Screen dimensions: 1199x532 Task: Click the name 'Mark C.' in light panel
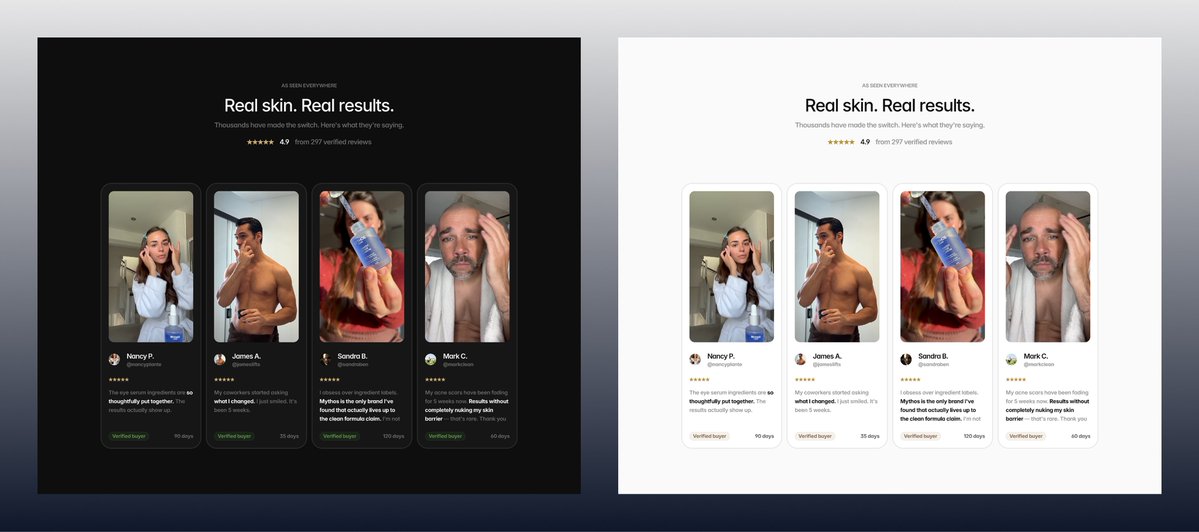(x=1036, y=356)
